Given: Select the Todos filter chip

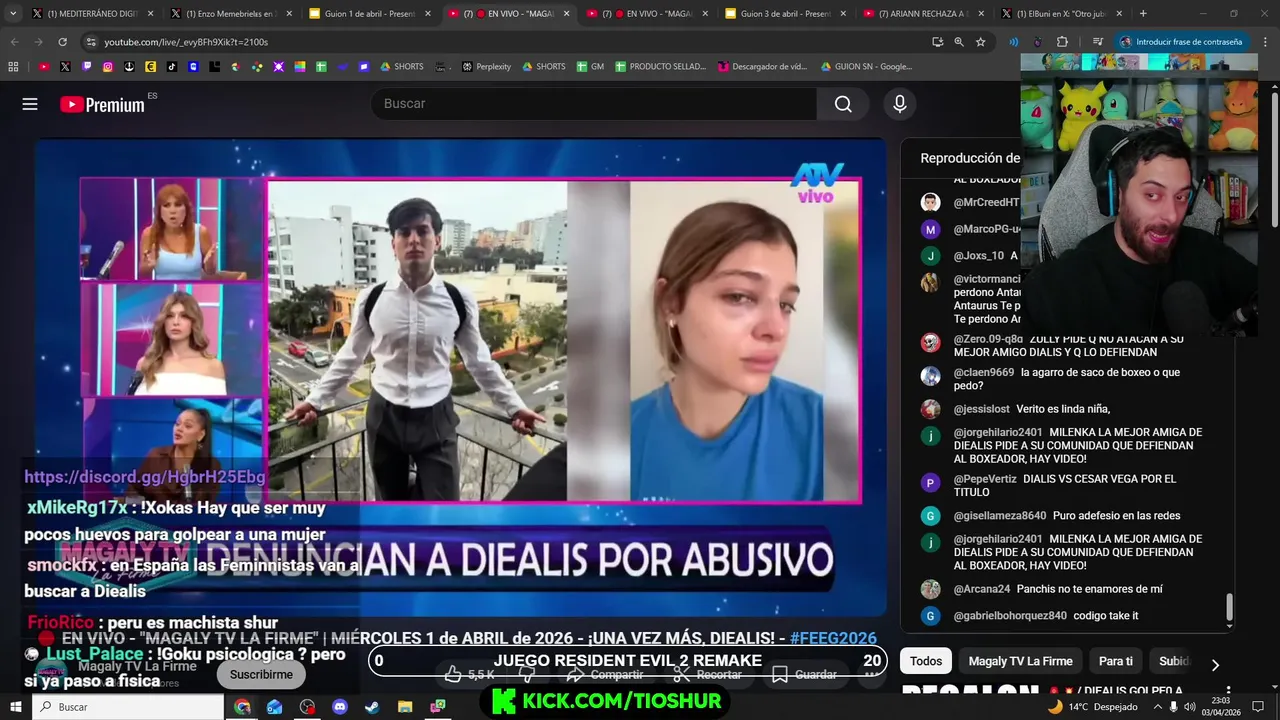Looking at the screenshot, I should tap(926, 661).
